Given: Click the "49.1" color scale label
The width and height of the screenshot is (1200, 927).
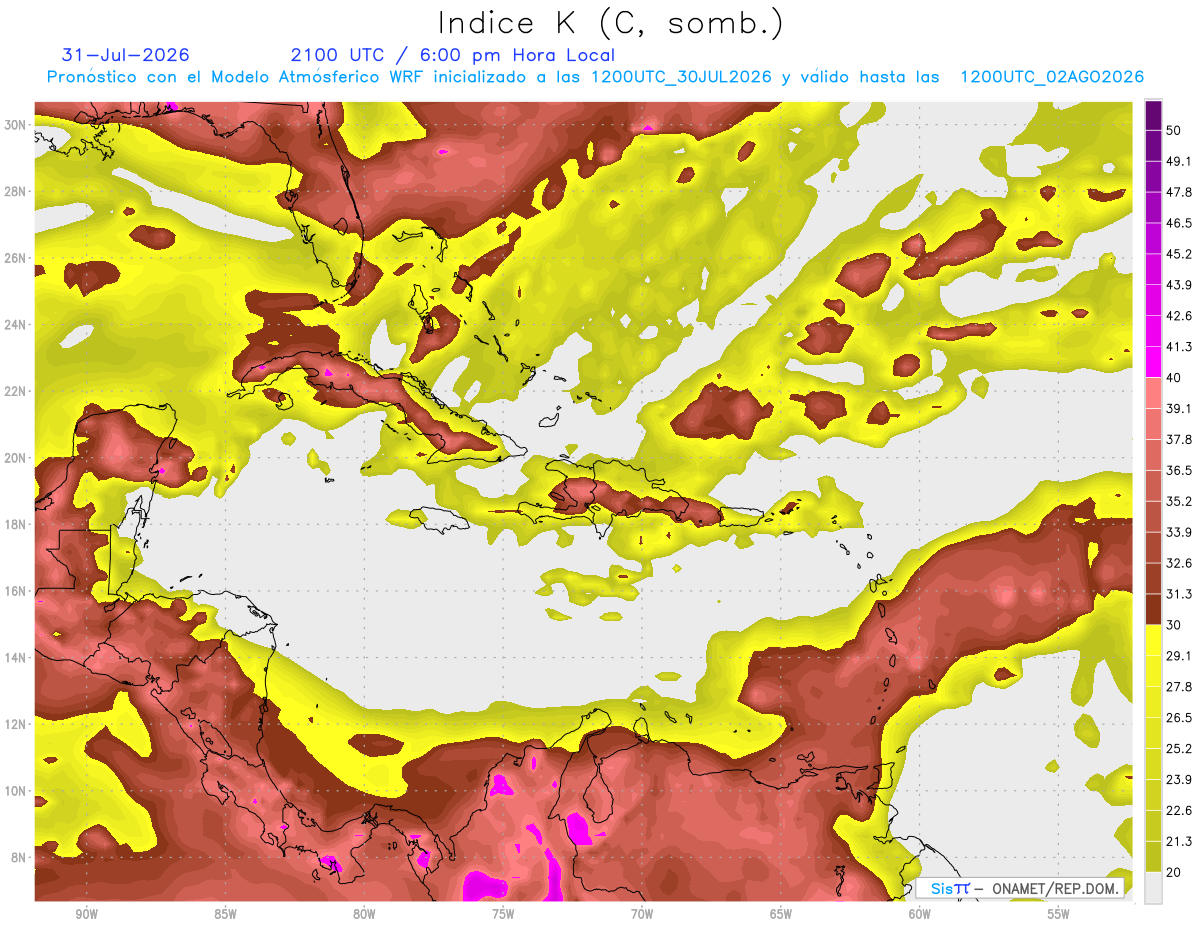Looking at the screenshot, I should click(1179, 162).
